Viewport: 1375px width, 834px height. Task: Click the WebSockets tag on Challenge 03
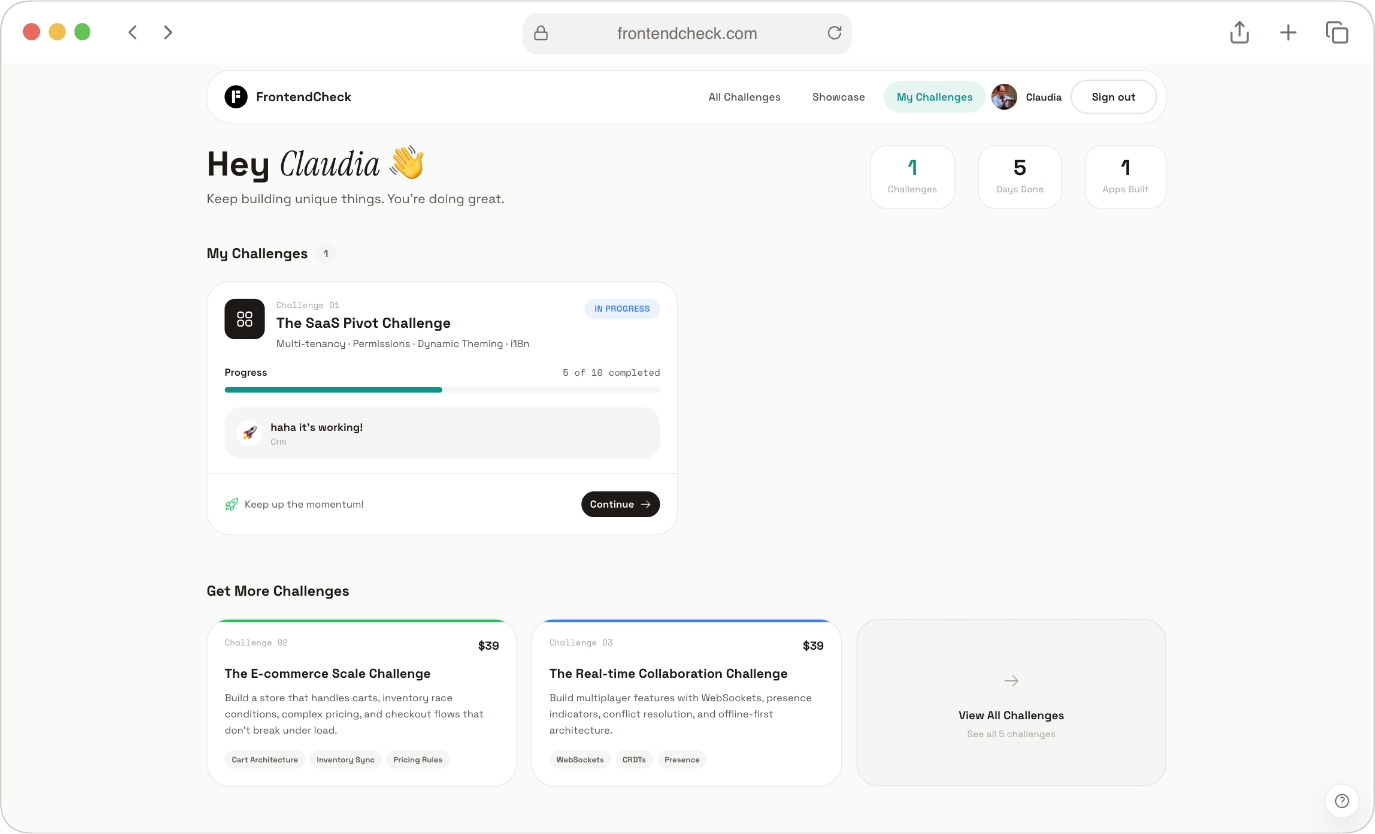click(x=580, y=759)
